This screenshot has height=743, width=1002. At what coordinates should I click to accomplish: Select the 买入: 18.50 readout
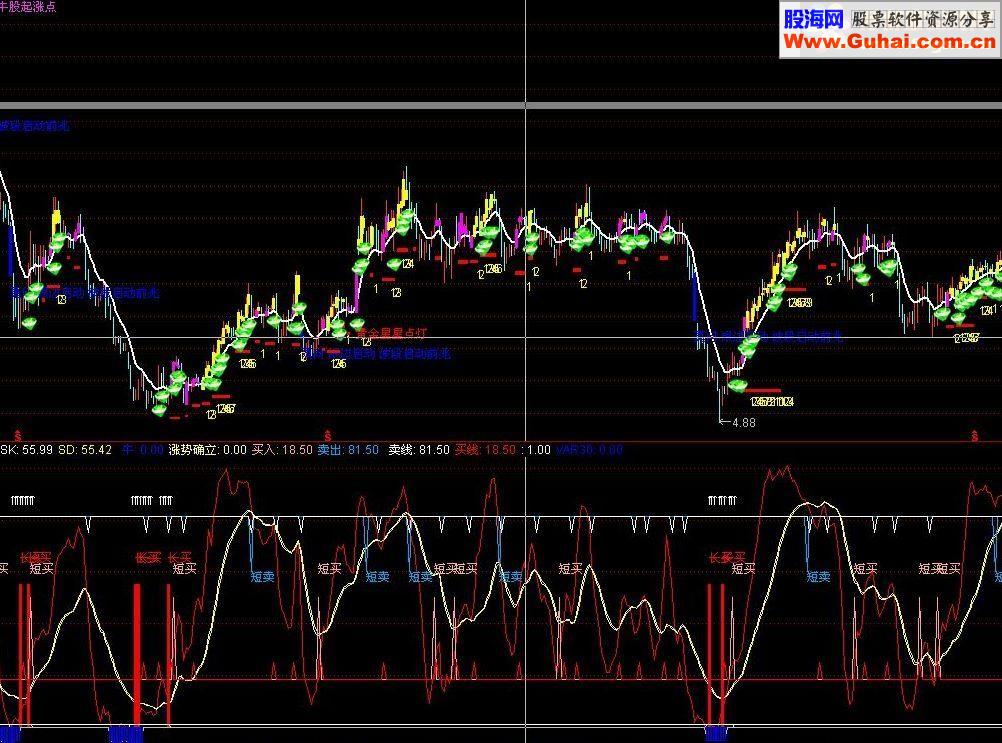282,450
